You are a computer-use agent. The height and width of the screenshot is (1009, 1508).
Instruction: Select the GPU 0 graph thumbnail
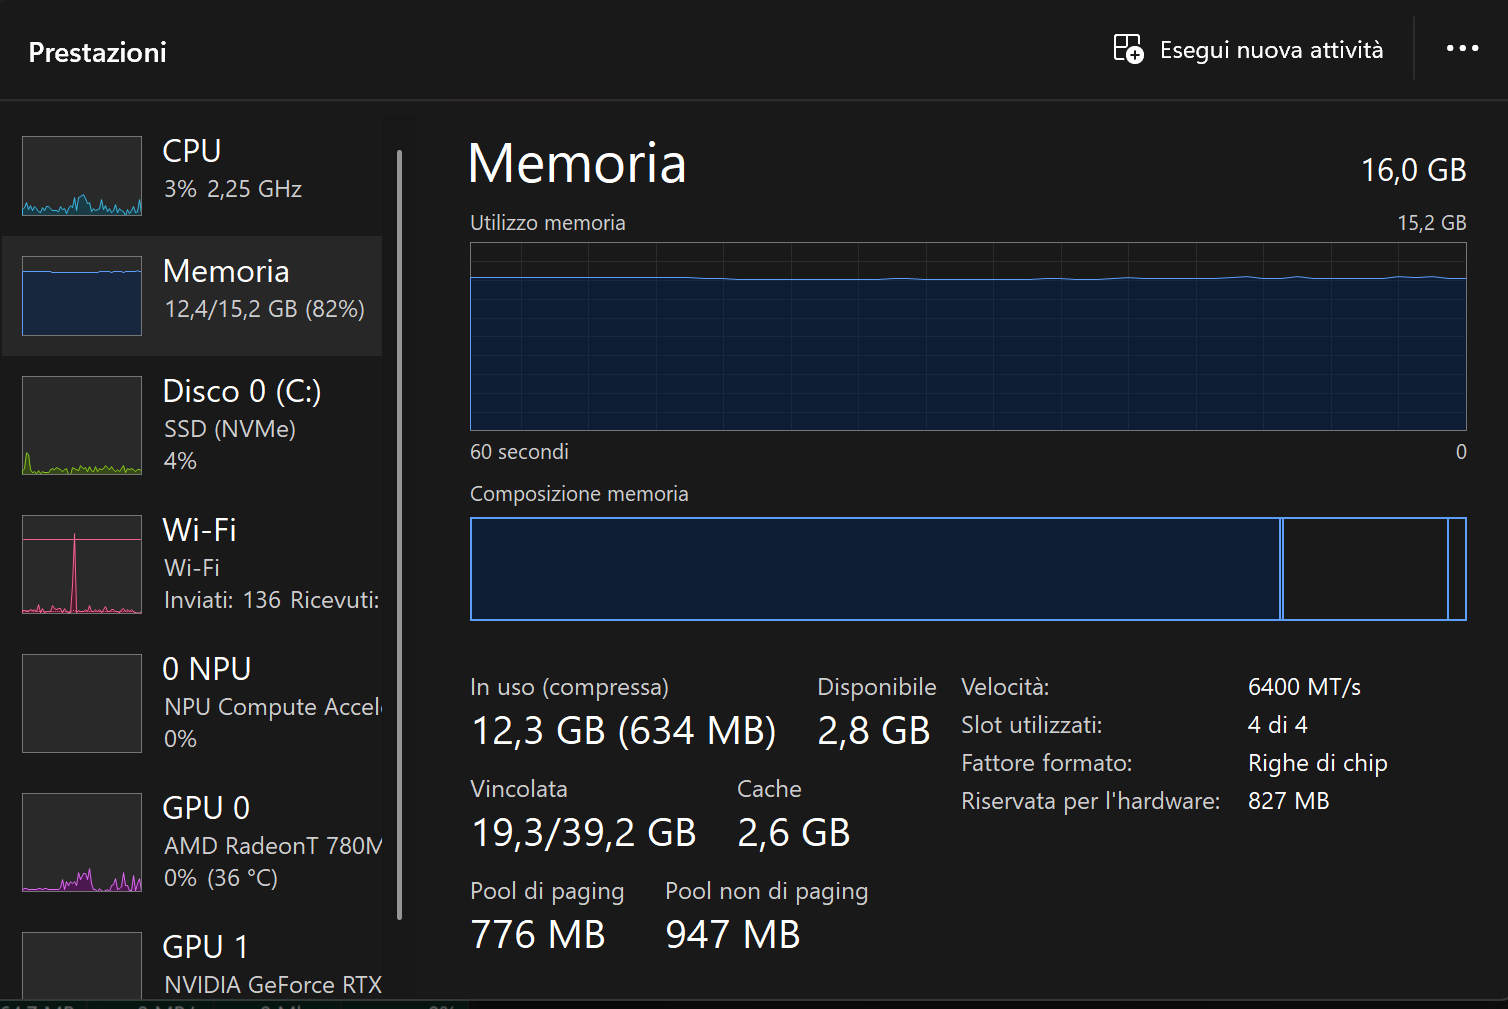[82, 842]
